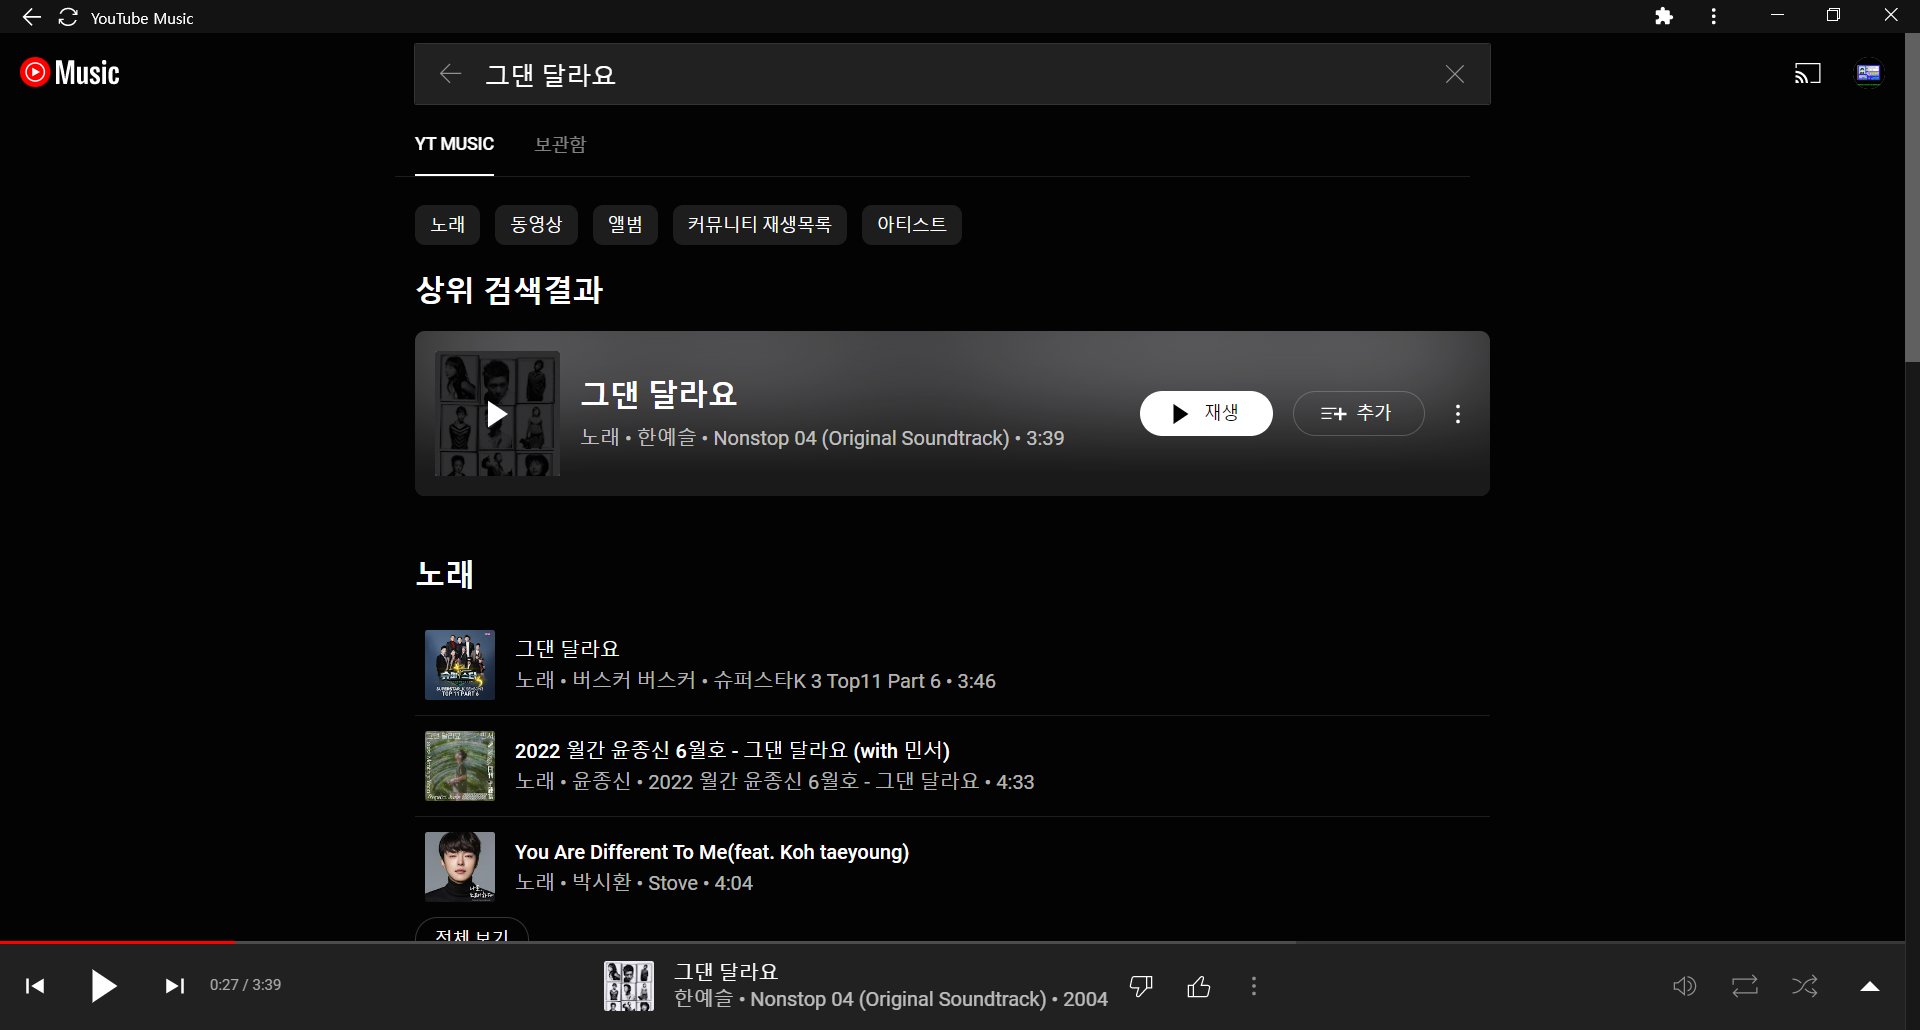Click the 버스커 버스커 song thumbnail

tap(460, 665)
